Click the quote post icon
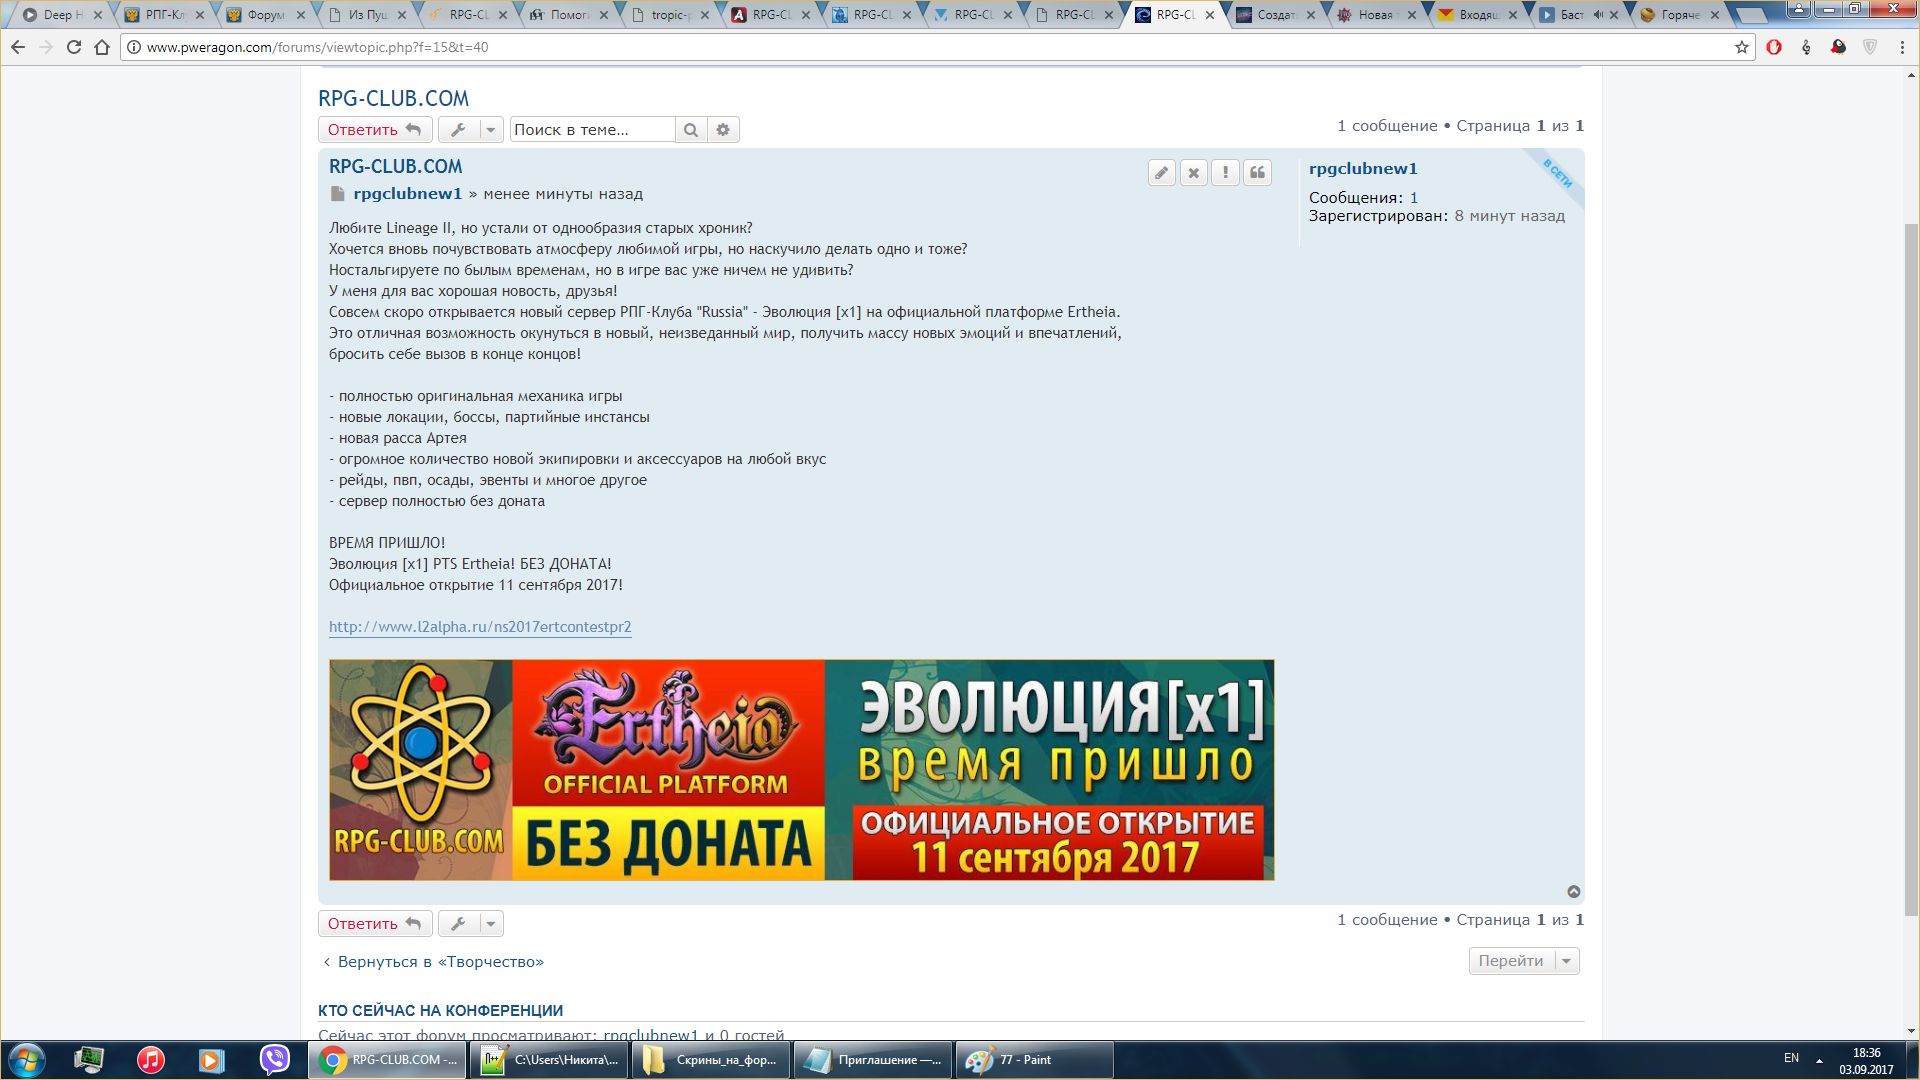This screenshot has height=1080, width=1920. (1257, 173)
